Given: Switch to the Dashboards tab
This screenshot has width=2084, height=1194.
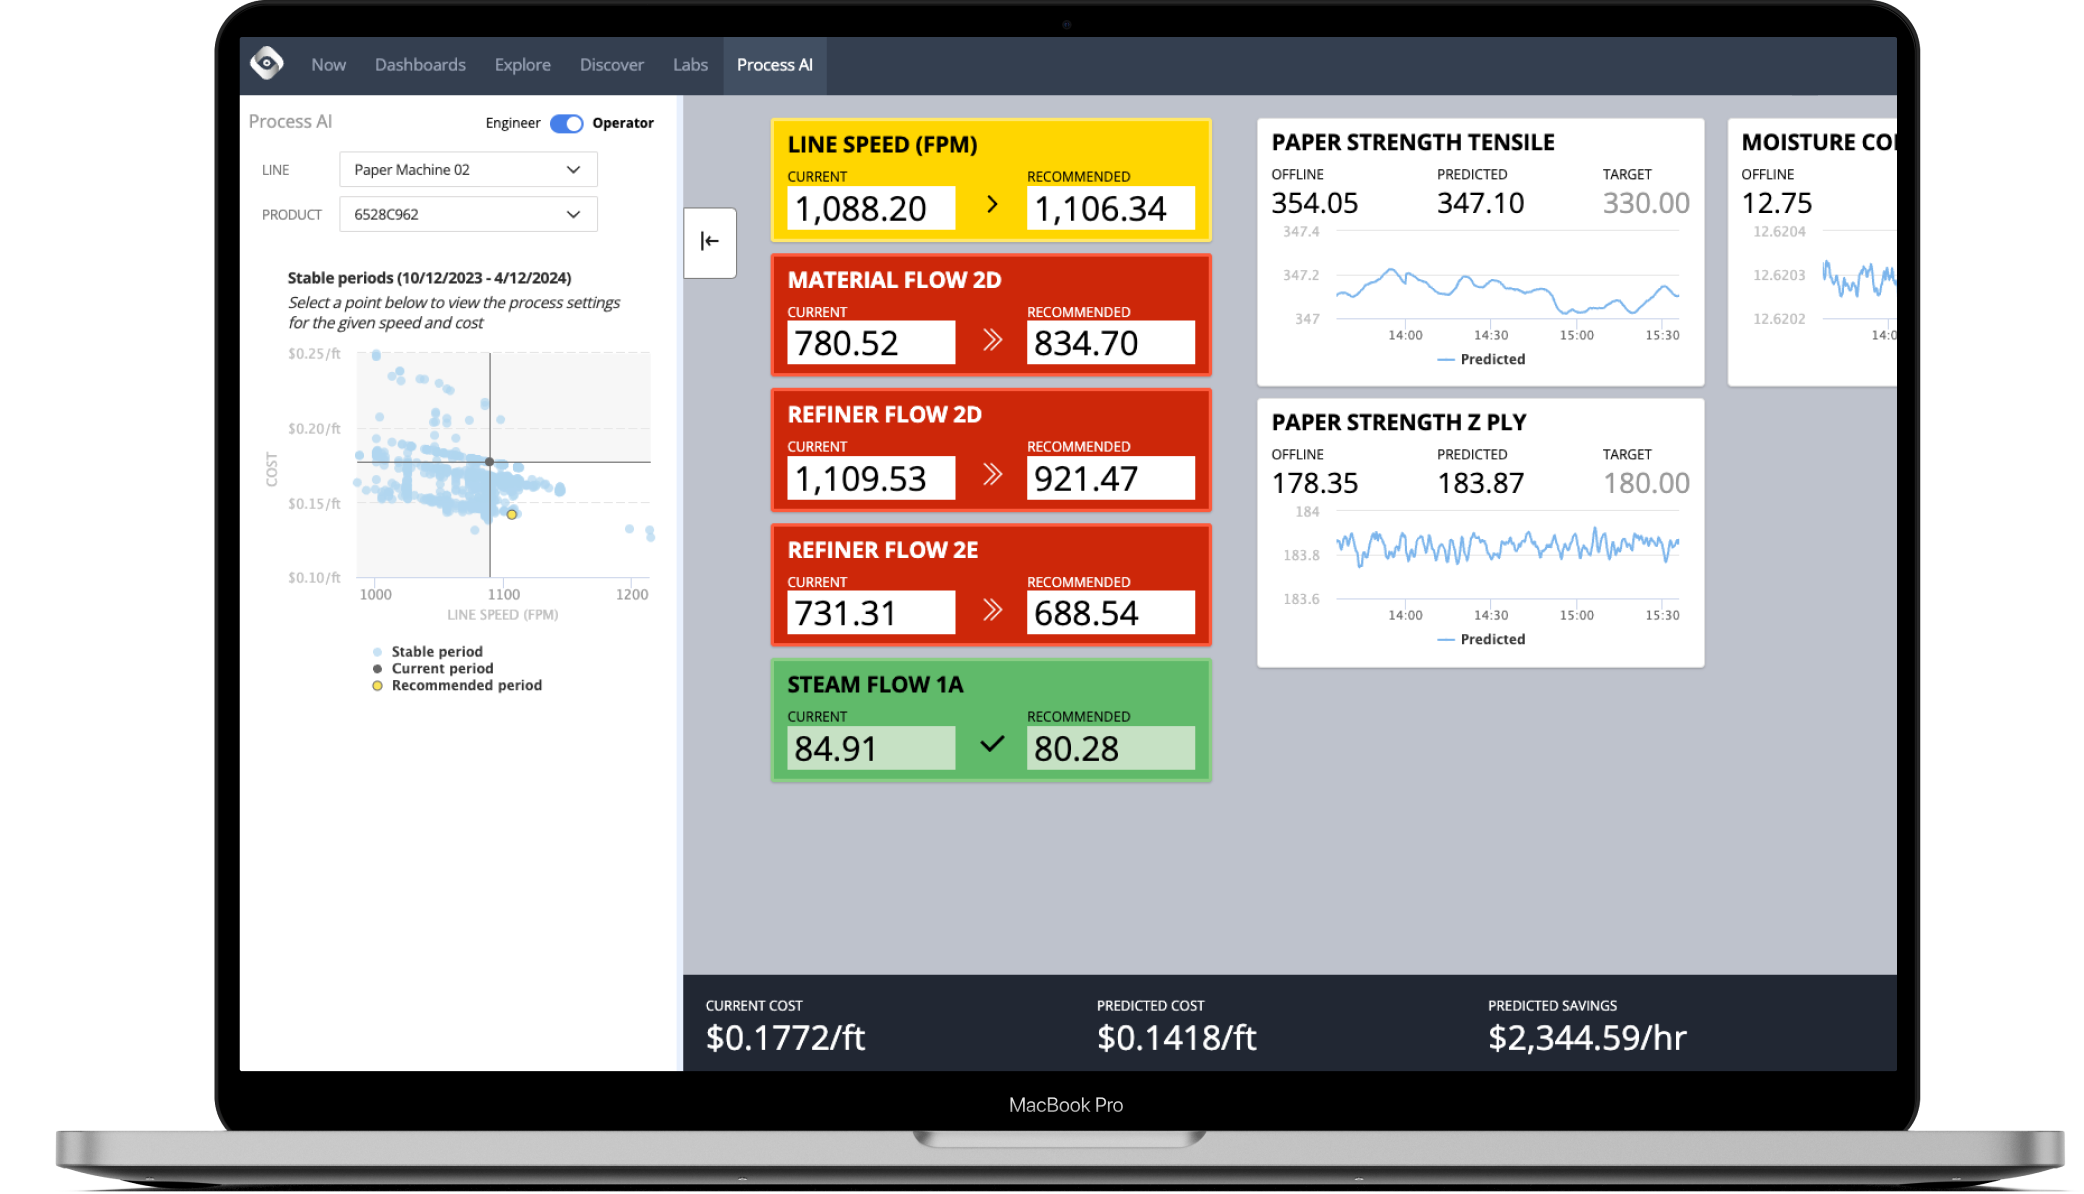Looking at the screenshot, I should coord(420,65).
